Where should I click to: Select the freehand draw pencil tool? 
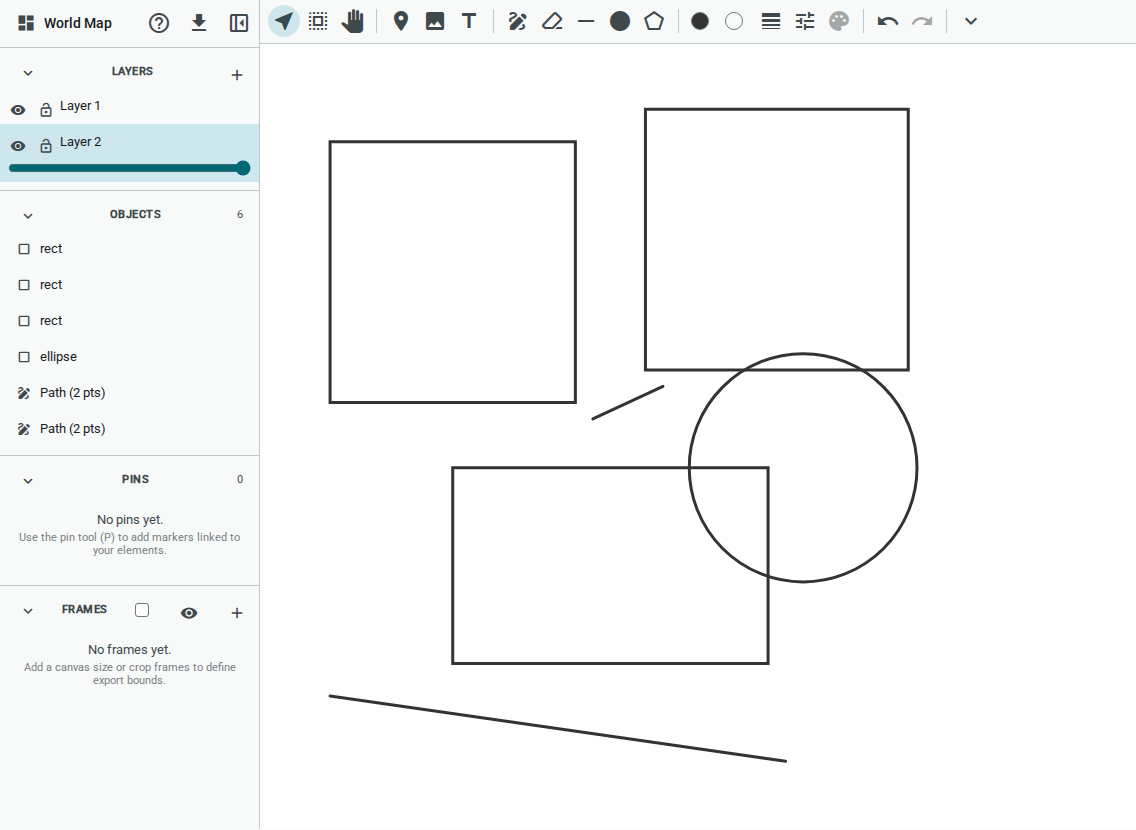tap(517, 21)
